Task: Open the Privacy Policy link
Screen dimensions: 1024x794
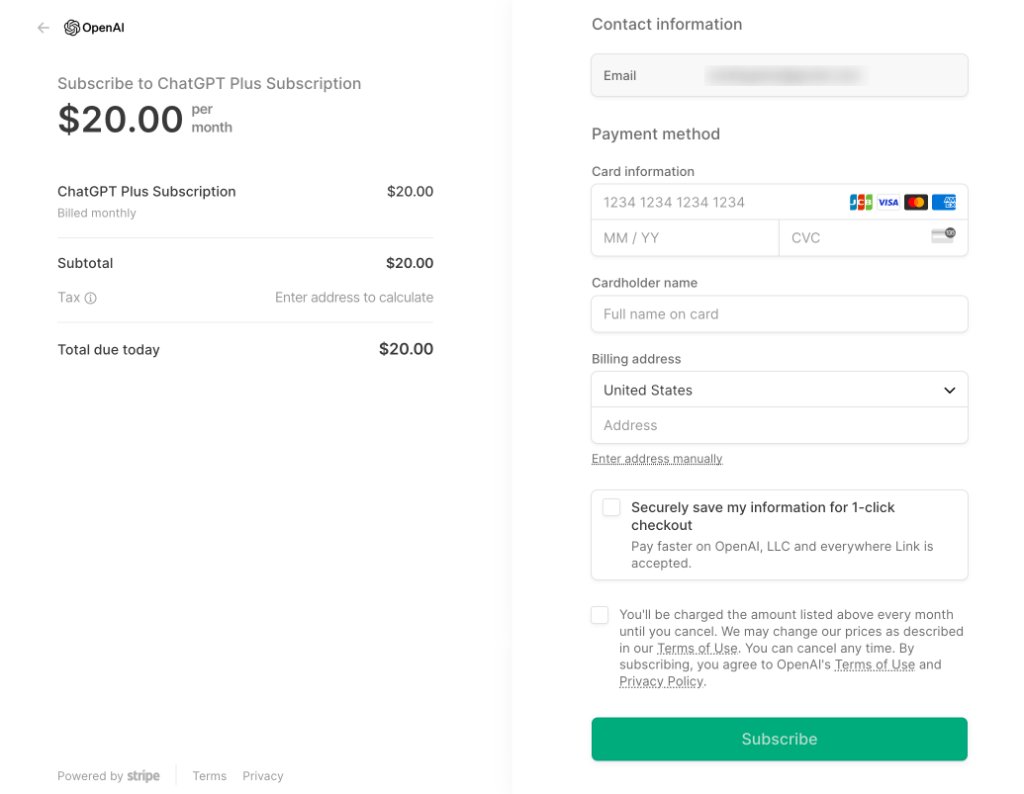Action: coord(661,681)
